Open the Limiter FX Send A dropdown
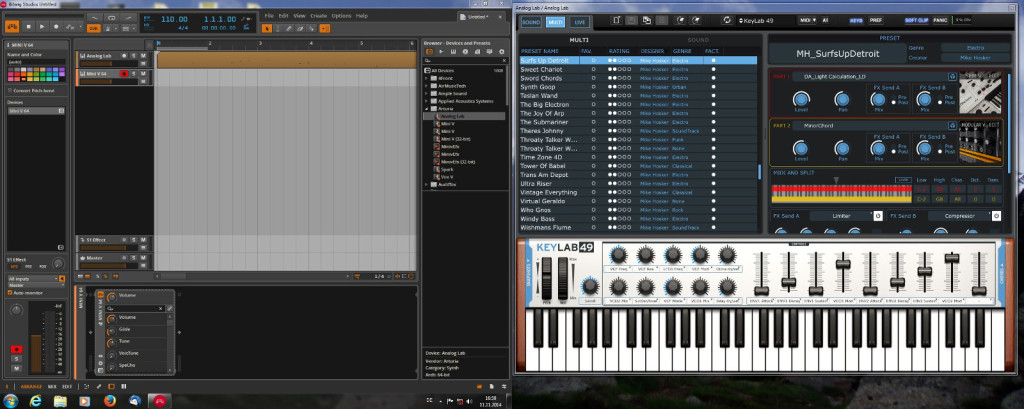Image resolution: width=1024 pixels, height=409 pixels. tap(841, 216)
